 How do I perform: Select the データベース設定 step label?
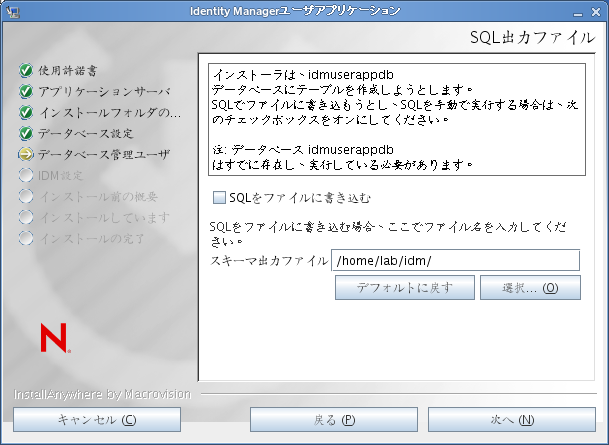86,133
